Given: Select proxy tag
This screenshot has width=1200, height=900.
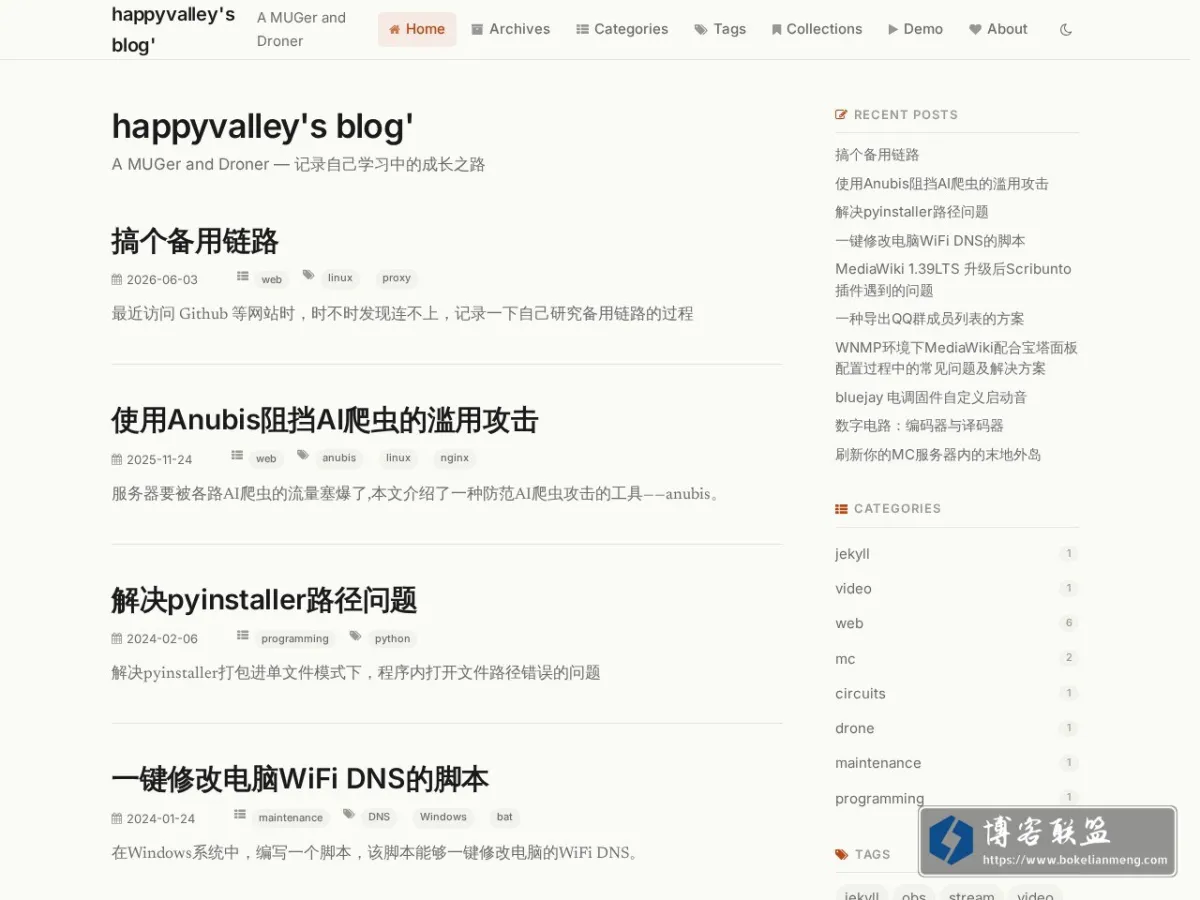Looking at the screenshot, I should [x=396, y=278].
